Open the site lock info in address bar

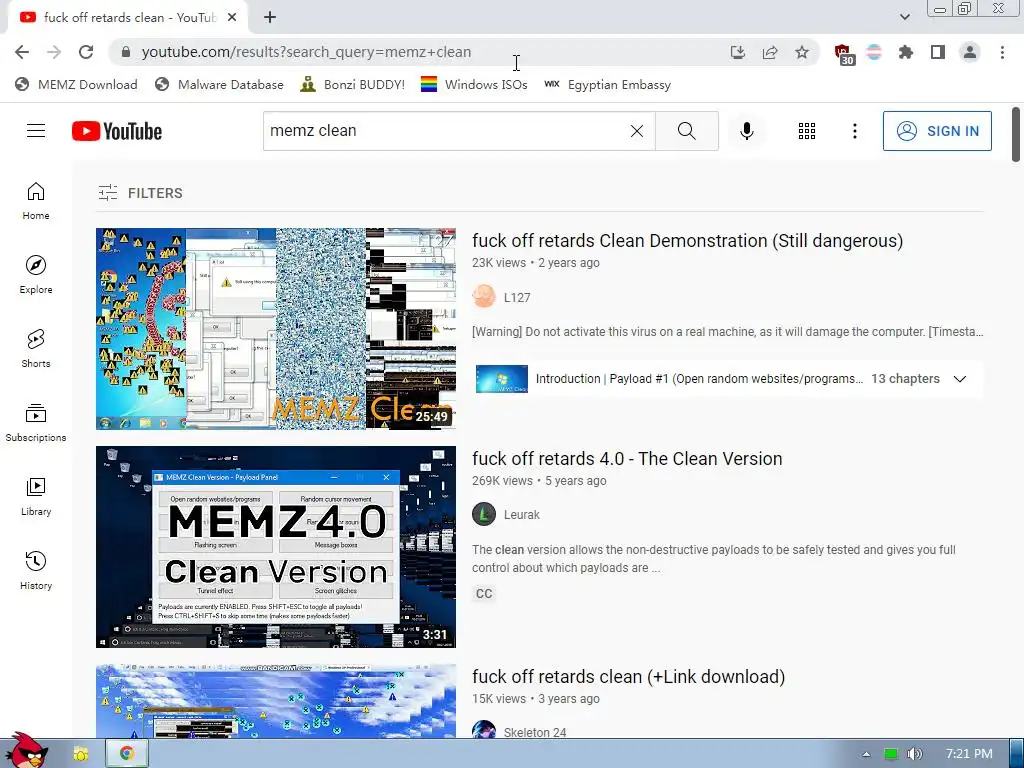pyautogui.click(x=126, y=52)
